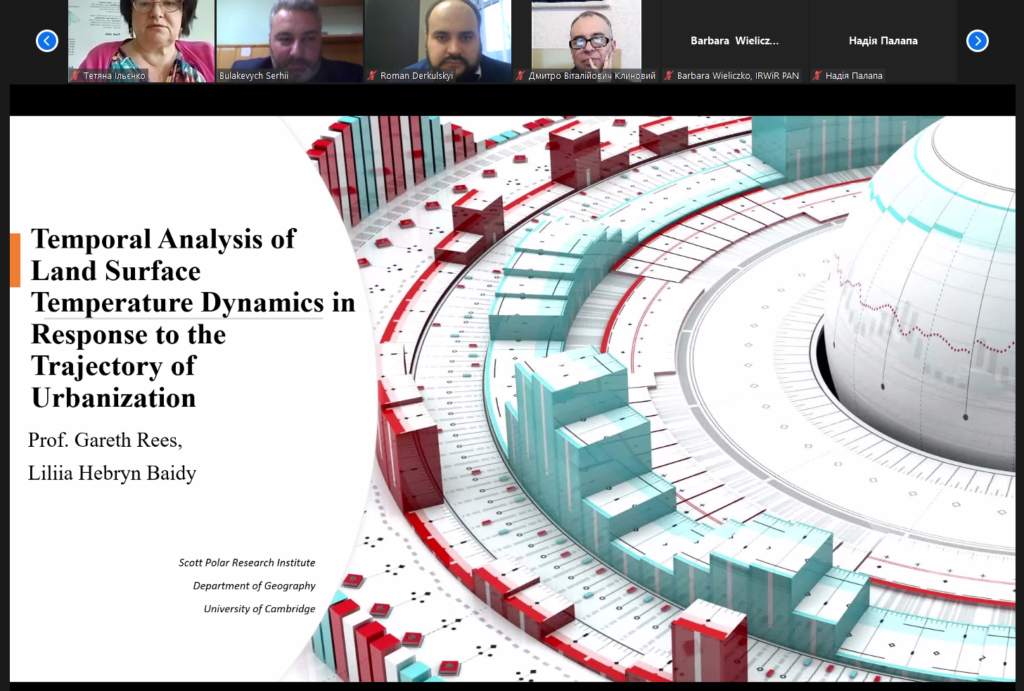
Task: Click the orange accent bar beside title
Action: (15, 260)
